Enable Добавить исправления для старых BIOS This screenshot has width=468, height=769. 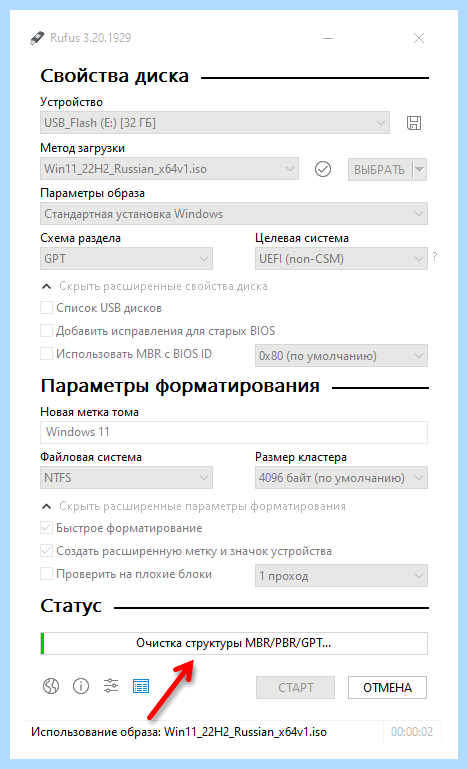point(46,331)
